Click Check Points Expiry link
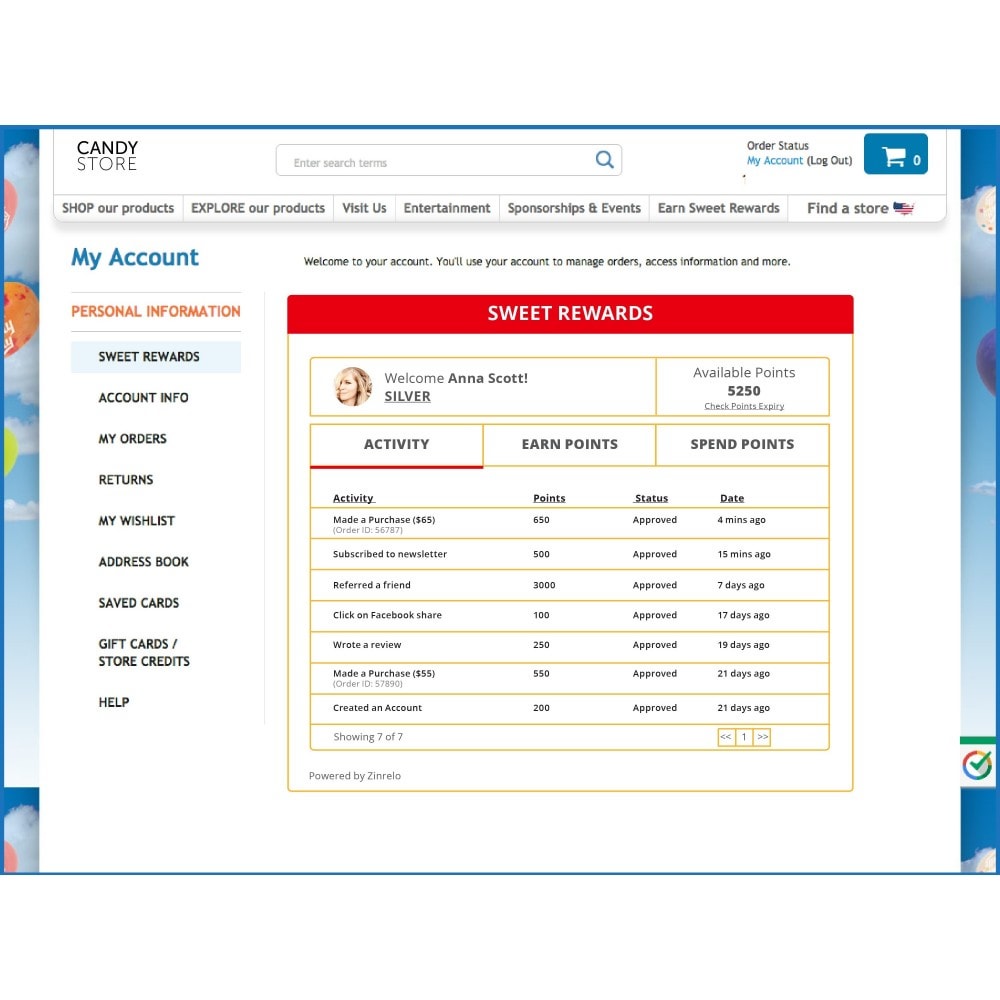Viewport: 1000px width, 1000px height. (744, 406)
